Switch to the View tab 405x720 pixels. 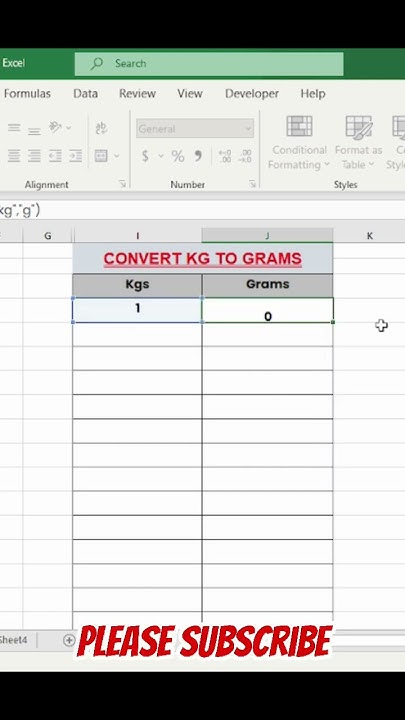(190, 94)
